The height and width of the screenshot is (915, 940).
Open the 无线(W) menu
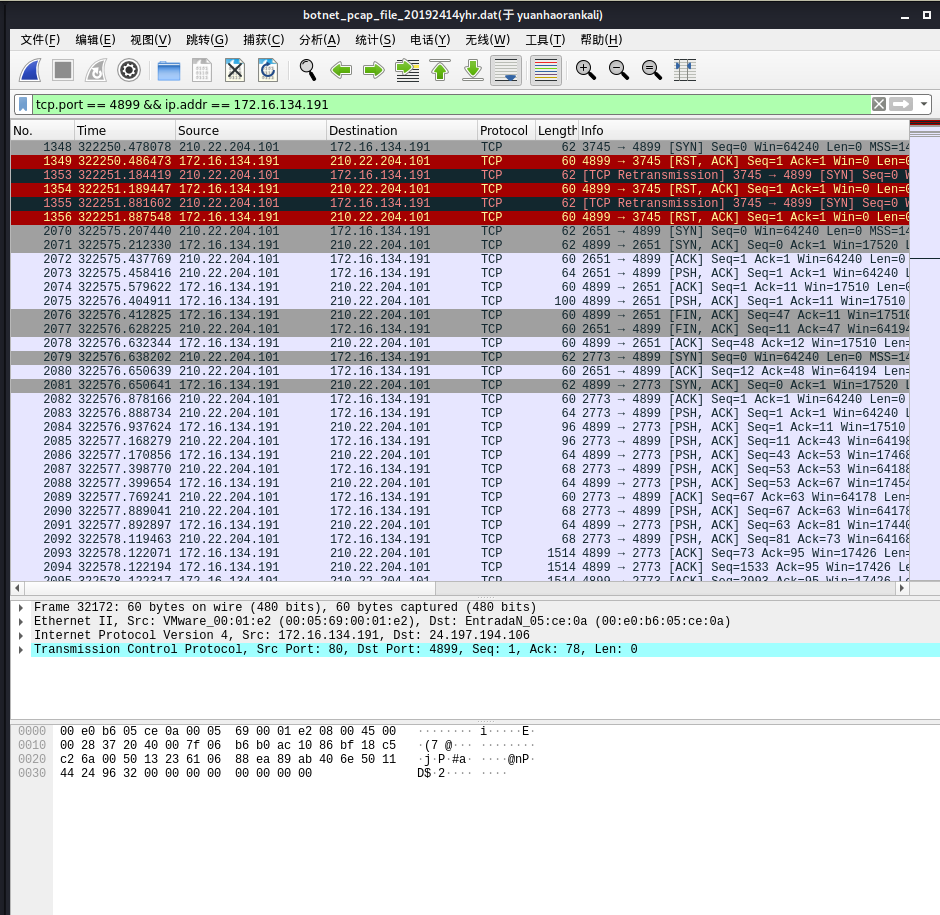[x=487, y=40]
